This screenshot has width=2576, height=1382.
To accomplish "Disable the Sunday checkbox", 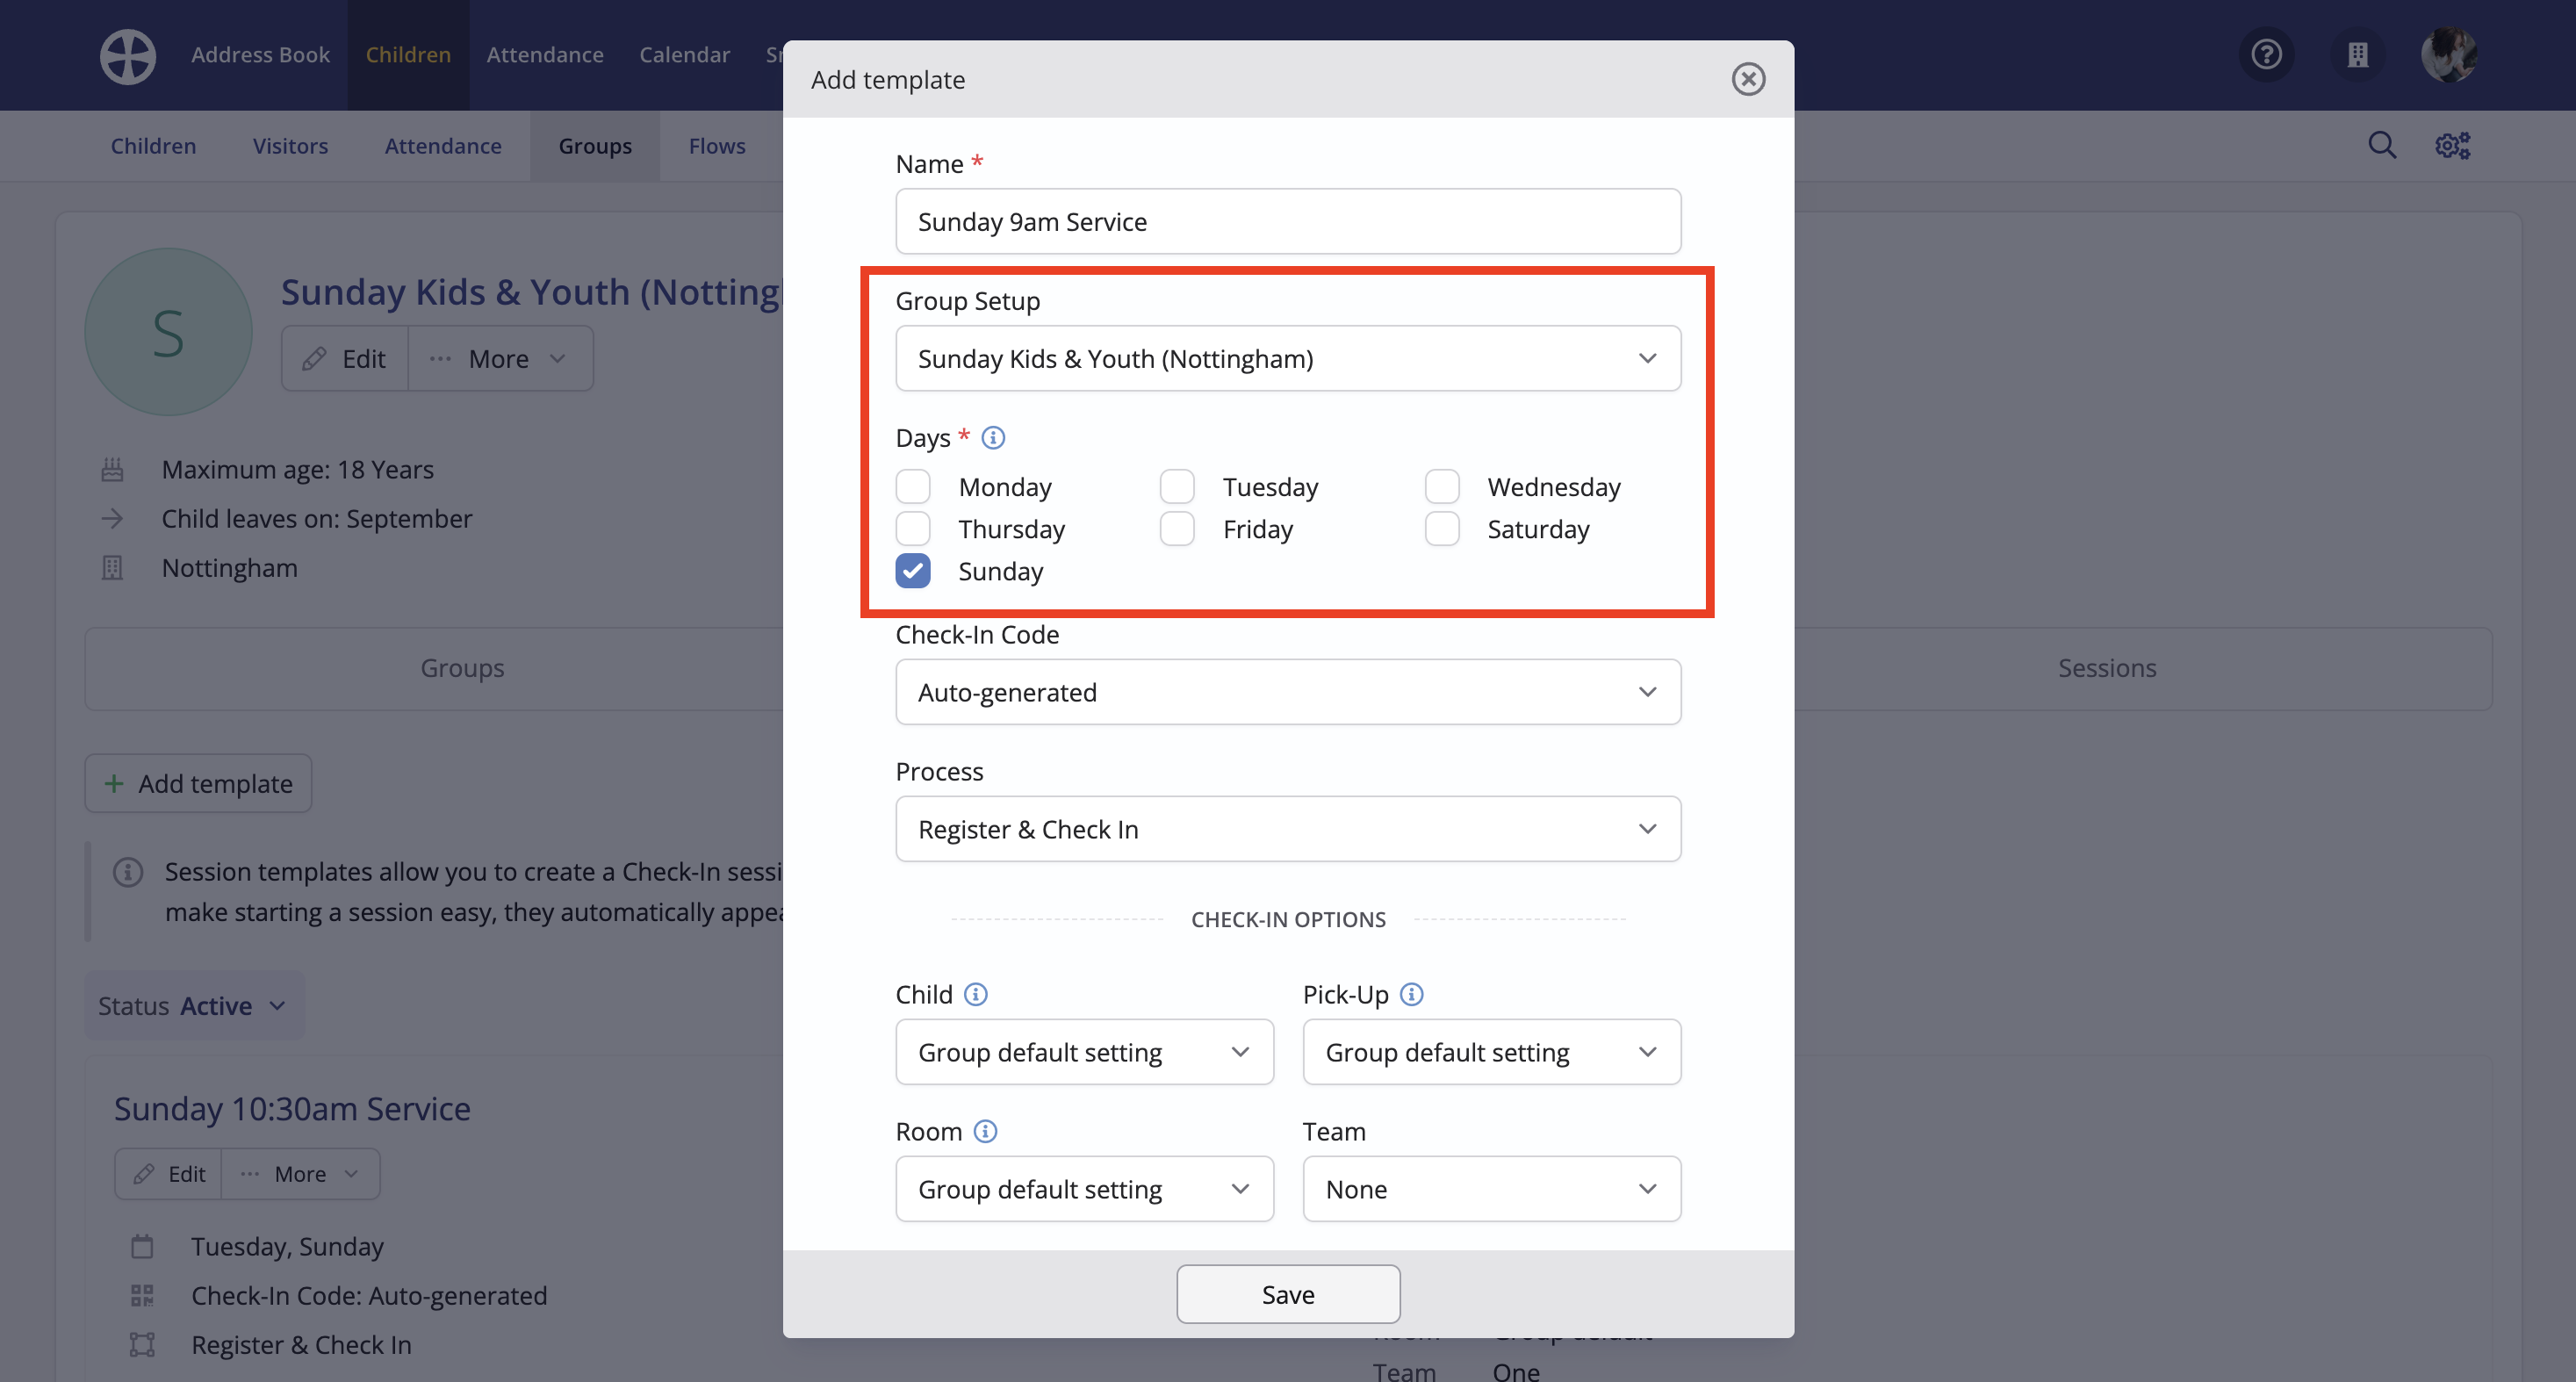I will (912, 571).
